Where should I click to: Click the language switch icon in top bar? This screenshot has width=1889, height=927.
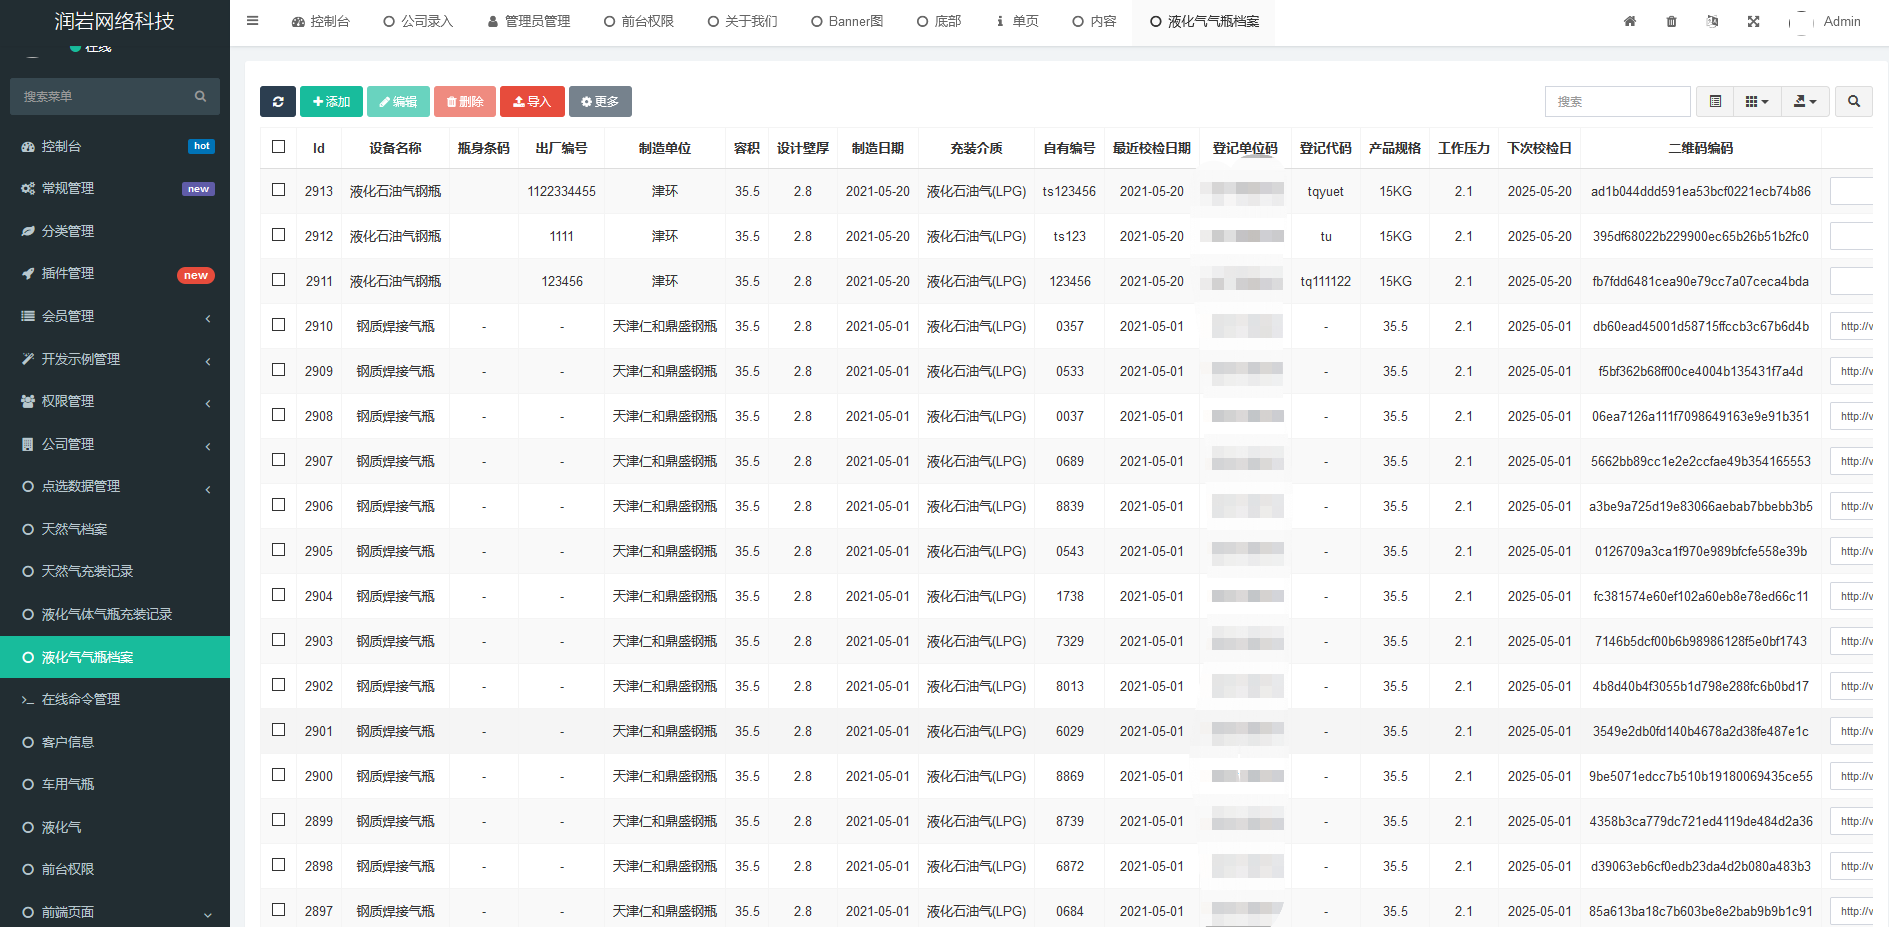coord(1712,21)
